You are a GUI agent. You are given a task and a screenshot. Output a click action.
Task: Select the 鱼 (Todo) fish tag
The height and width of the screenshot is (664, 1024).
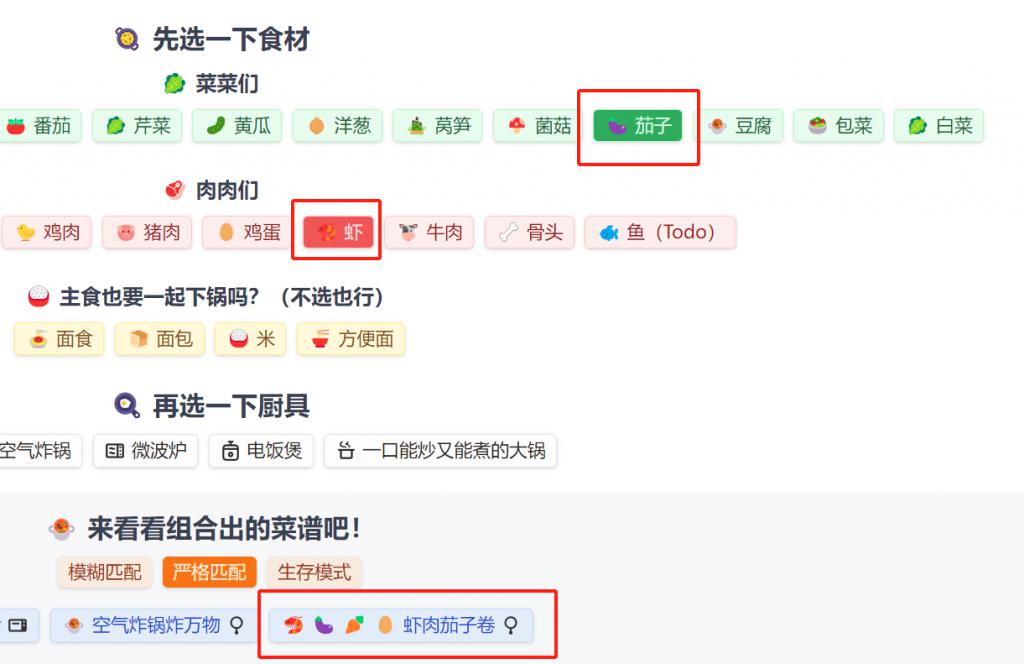click(660, 232)
